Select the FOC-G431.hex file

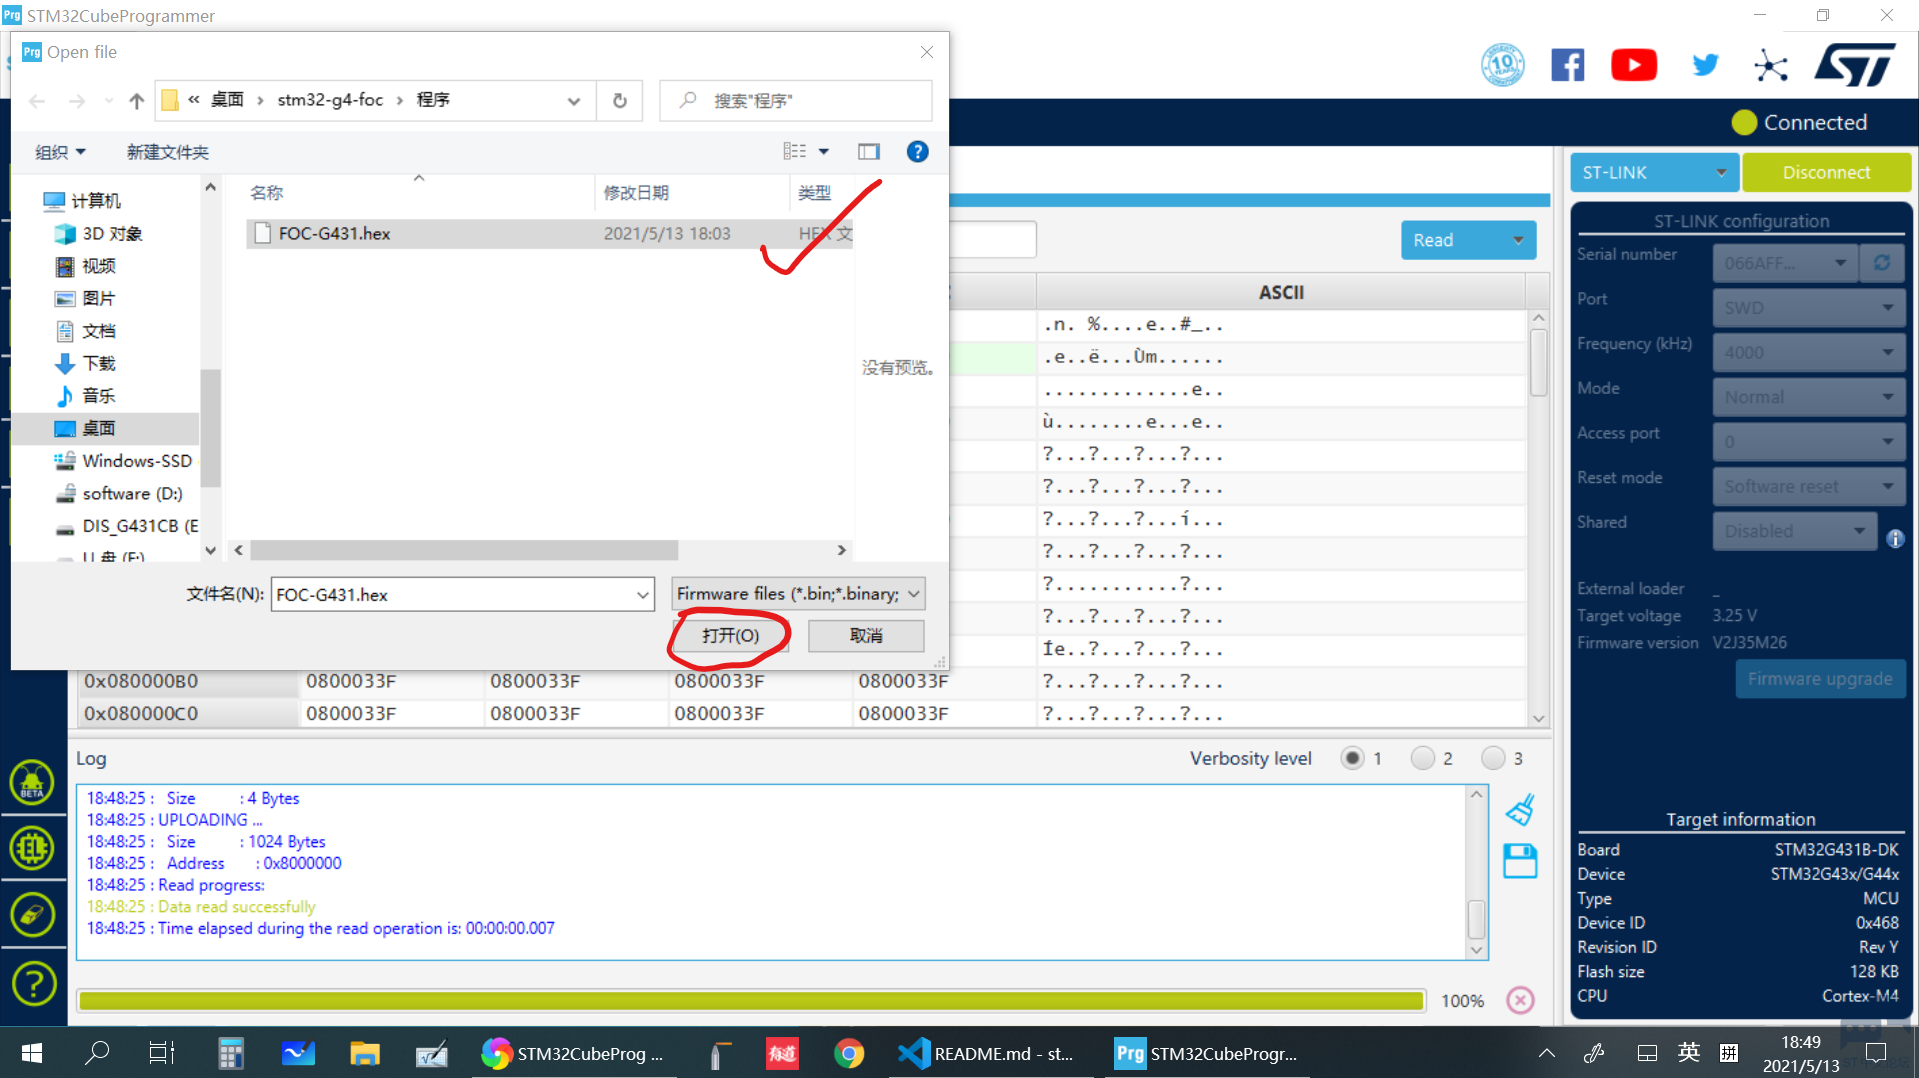click(549, 233)
